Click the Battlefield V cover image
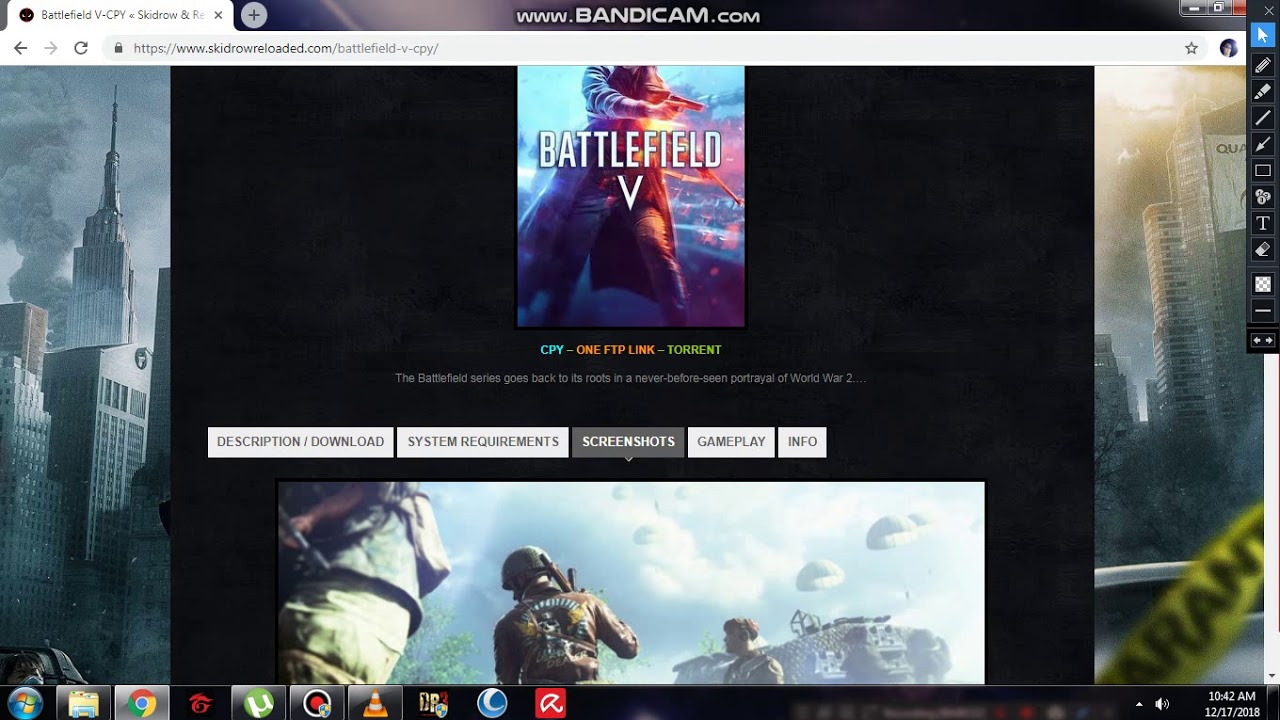 (631, 197)
